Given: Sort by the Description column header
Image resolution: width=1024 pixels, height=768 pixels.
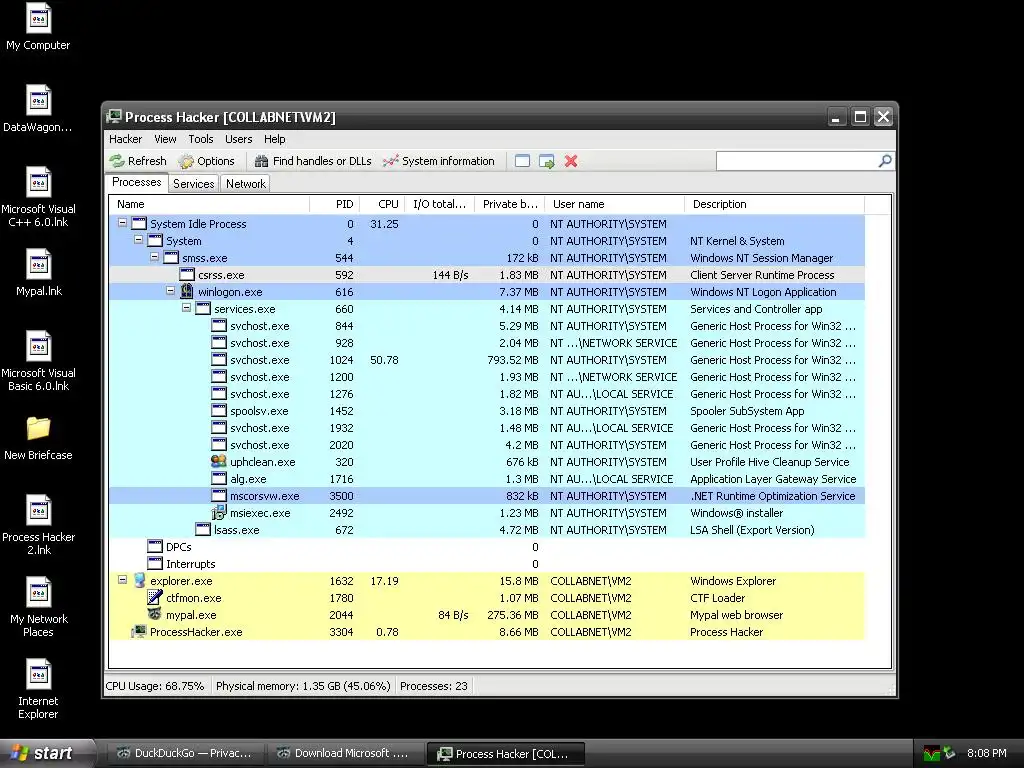Looking at the screenshot, I should (x=775, y=204).
